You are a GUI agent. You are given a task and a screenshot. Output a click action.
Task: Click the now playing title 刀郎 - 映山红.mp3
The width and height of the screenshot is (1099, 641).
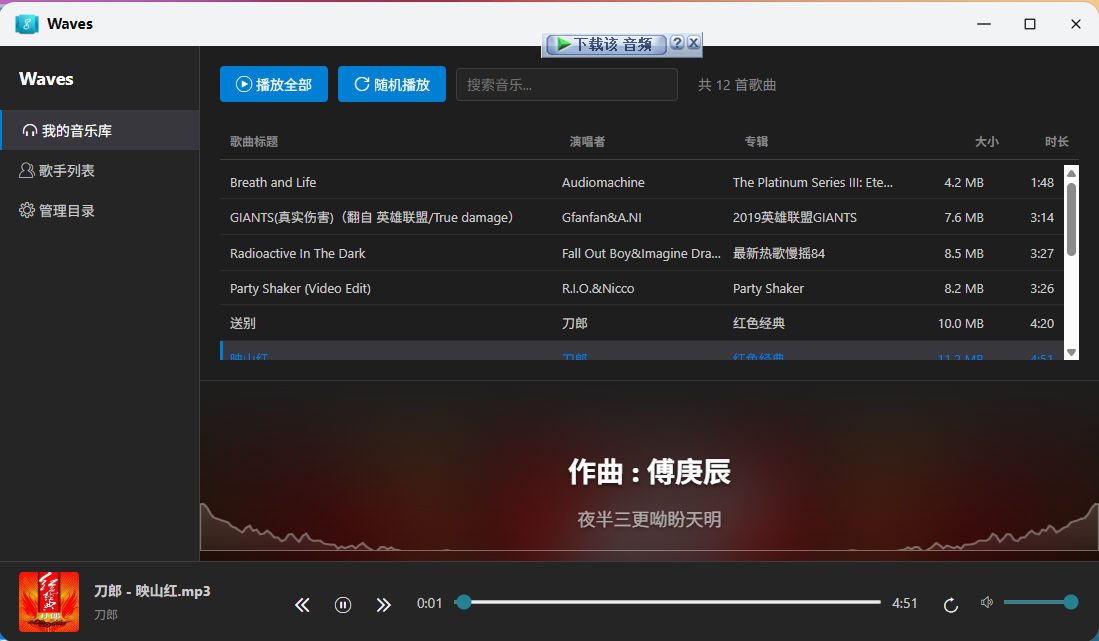click(152, 591)
